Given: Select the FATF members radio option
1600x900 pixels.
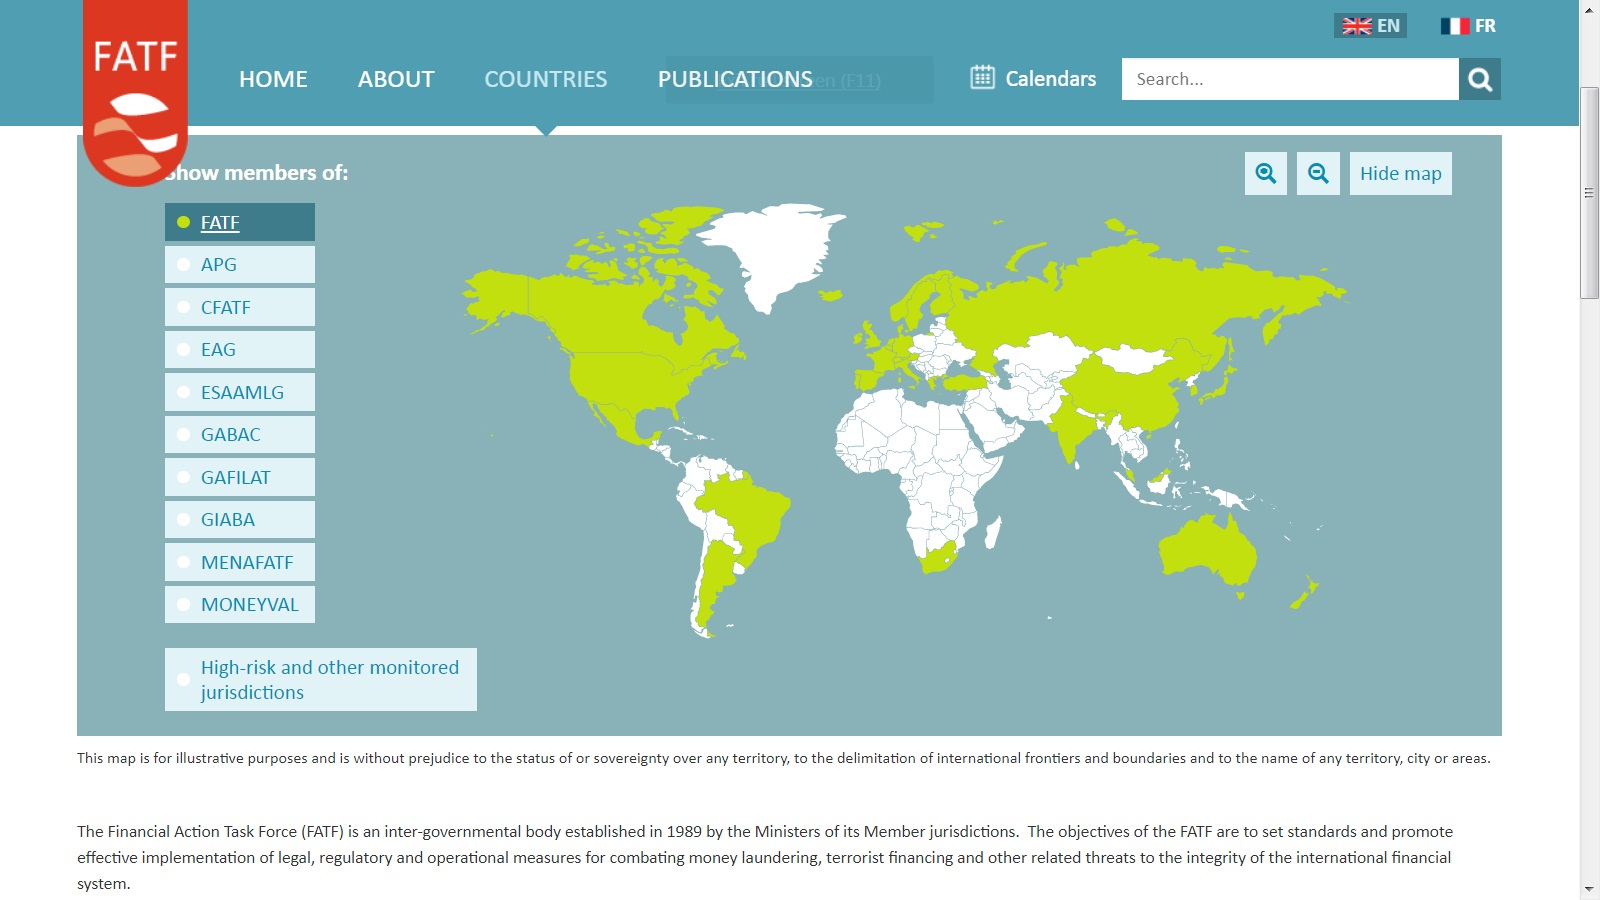Looking at the screenshot, I should pos(240,222).
